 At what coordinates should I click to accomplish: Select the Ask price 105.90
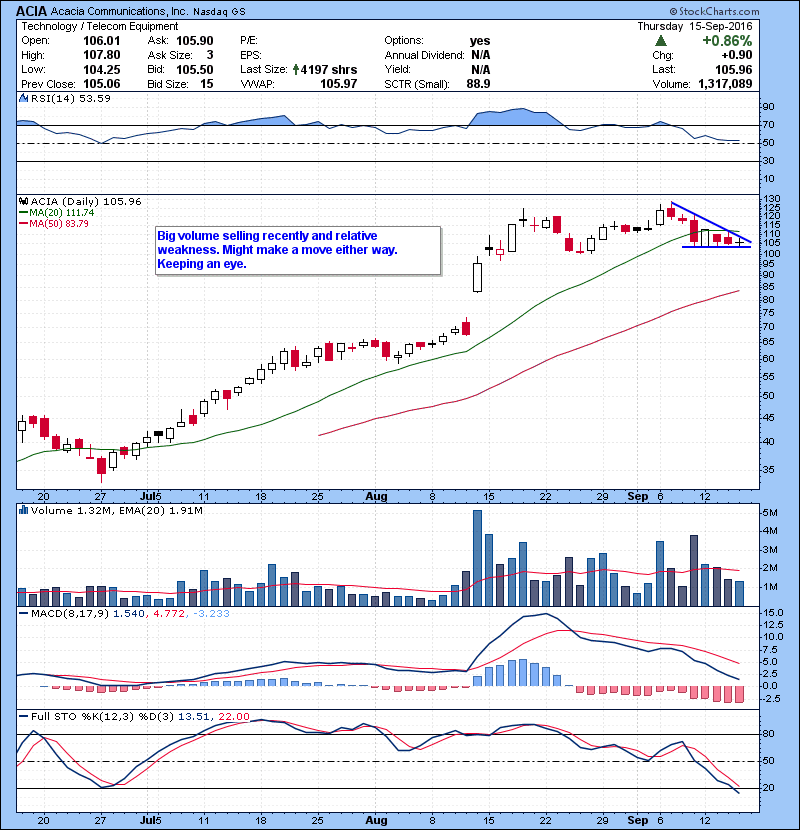click(195, 41)
